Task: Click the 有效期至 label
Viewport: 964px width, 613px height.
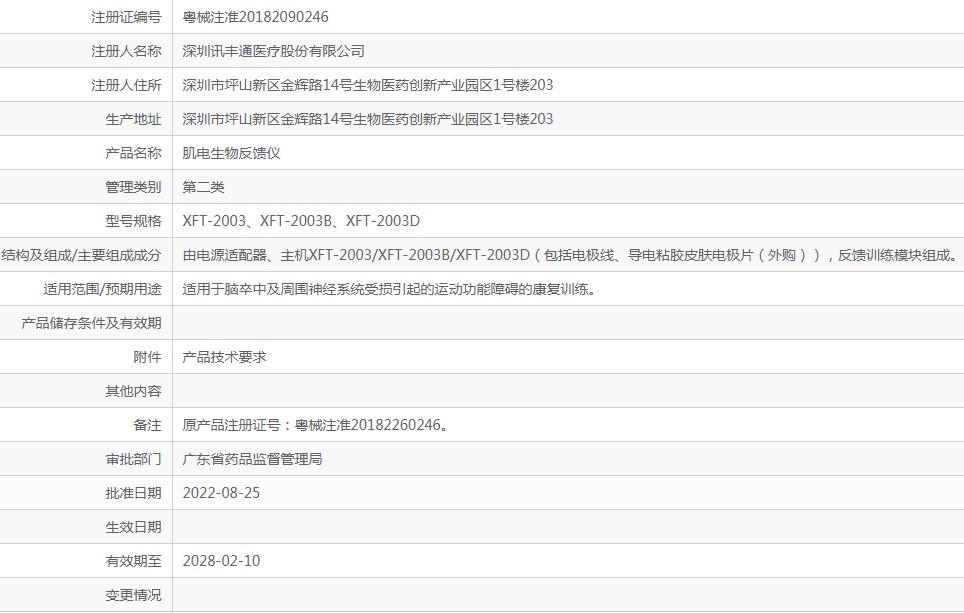Action: [133, 561]
